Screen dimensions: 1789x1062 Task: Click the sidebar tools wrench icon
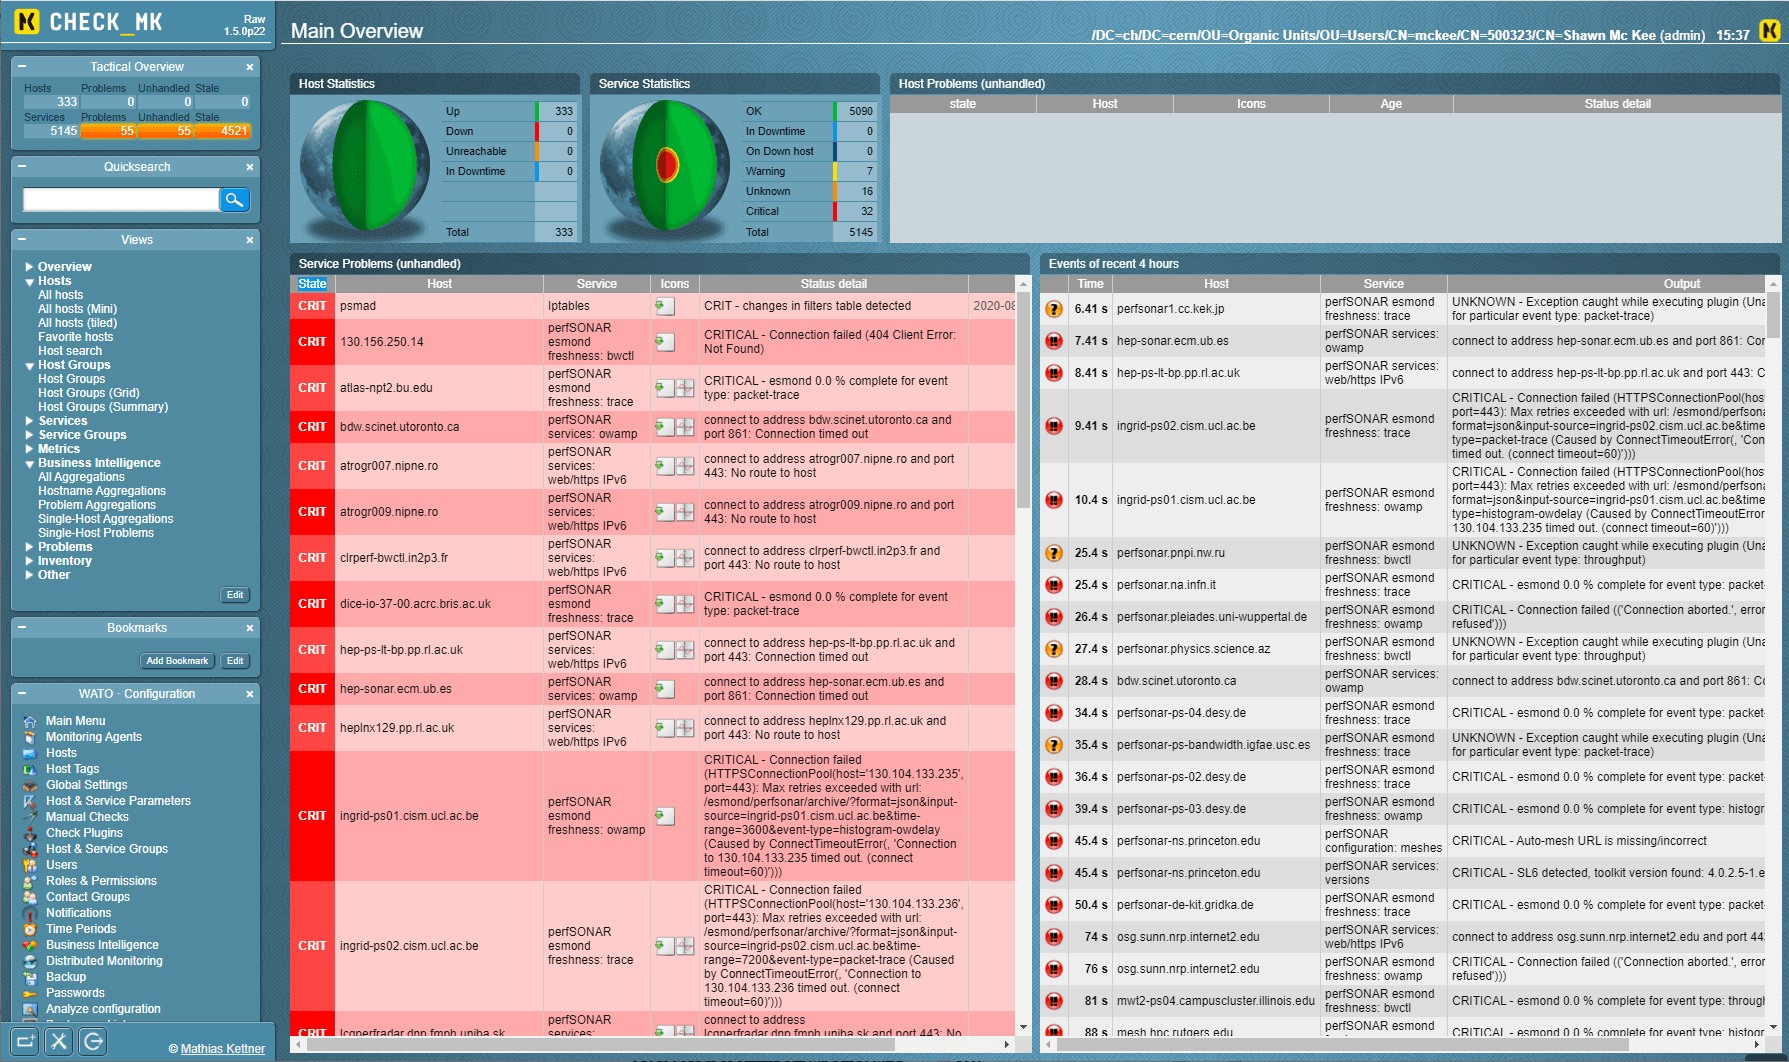[x=60, y=1041]
